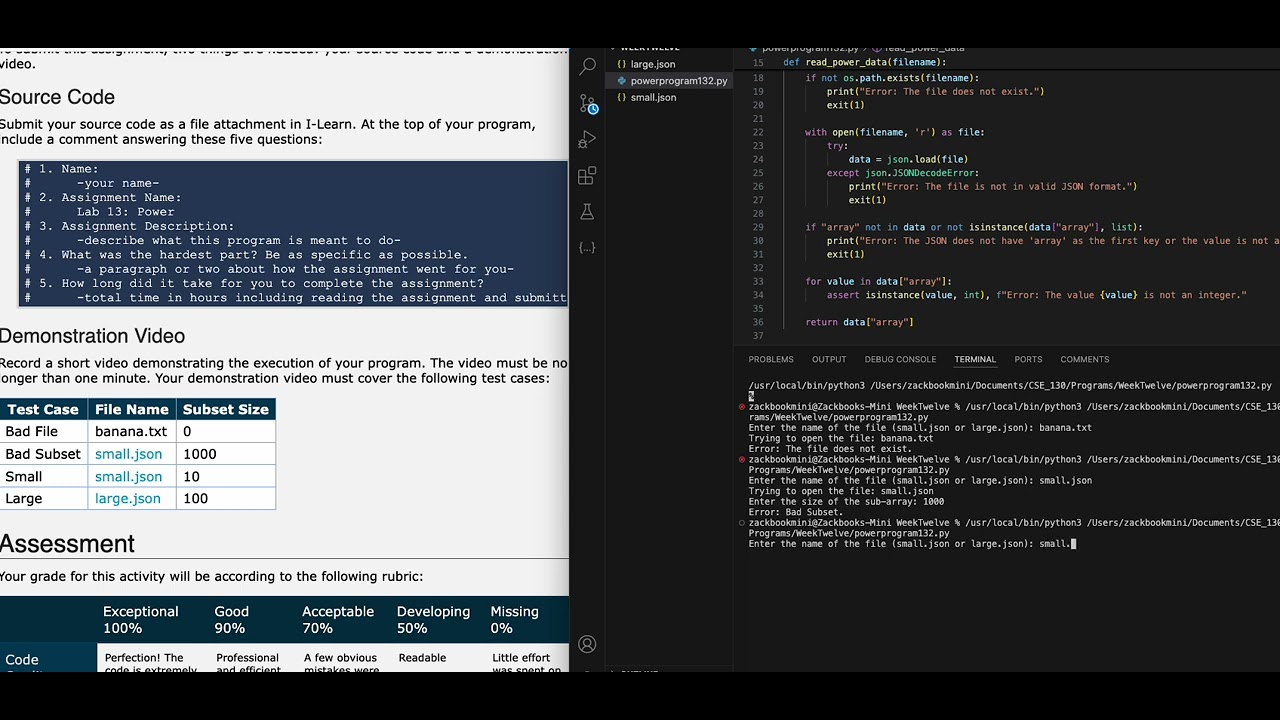This screenshot has height=720, width=1280.
Task: Click the read_power_data breadcrumb in editor
Action: pos(924,48)
